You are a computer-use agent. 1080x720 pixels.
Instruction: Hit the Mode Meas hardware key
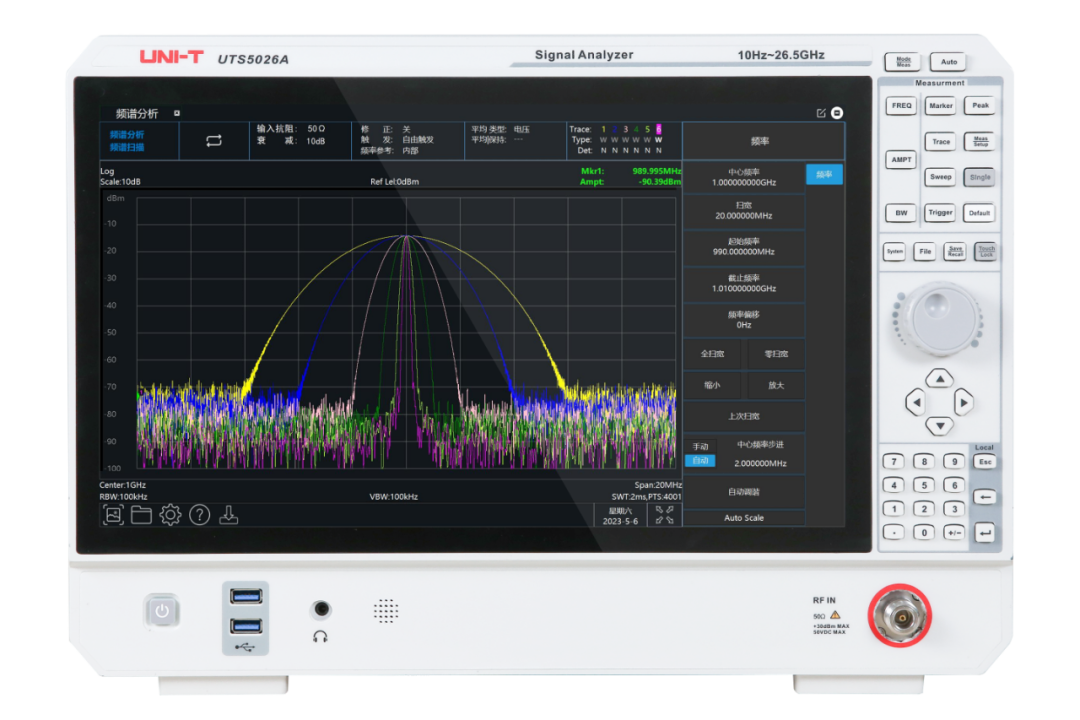tap(903, 61)
